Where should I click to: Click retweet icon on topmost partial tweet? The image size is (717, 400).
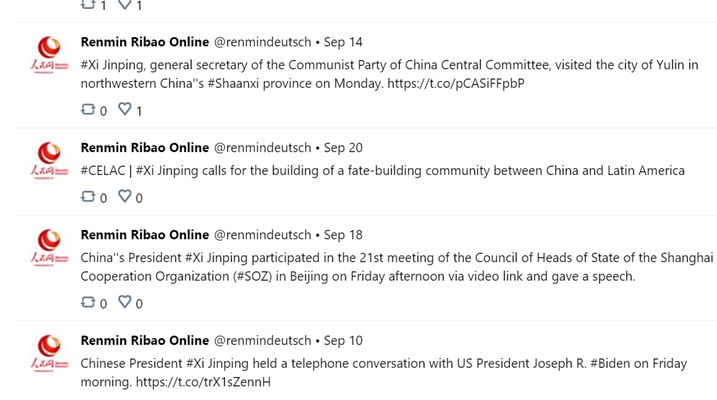(88, 4)
